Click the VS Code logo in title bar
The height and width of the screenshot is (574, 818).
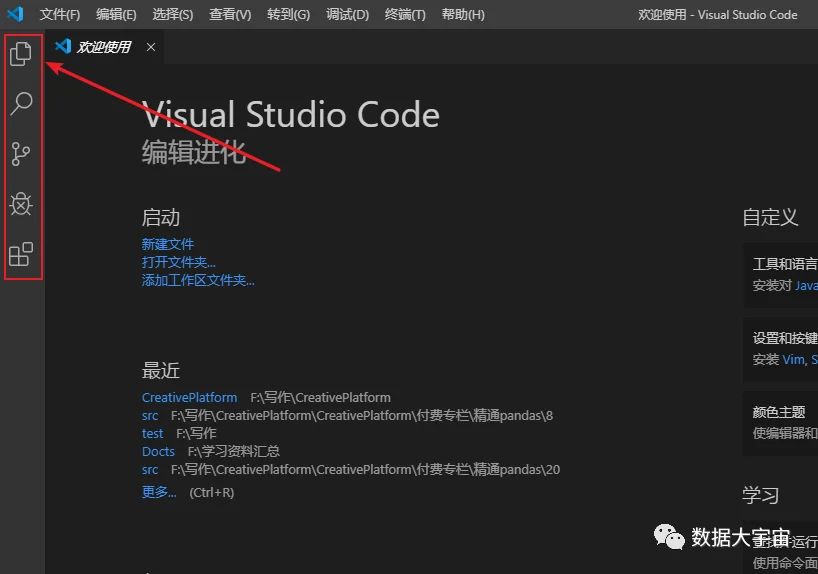tap(15, 14)
